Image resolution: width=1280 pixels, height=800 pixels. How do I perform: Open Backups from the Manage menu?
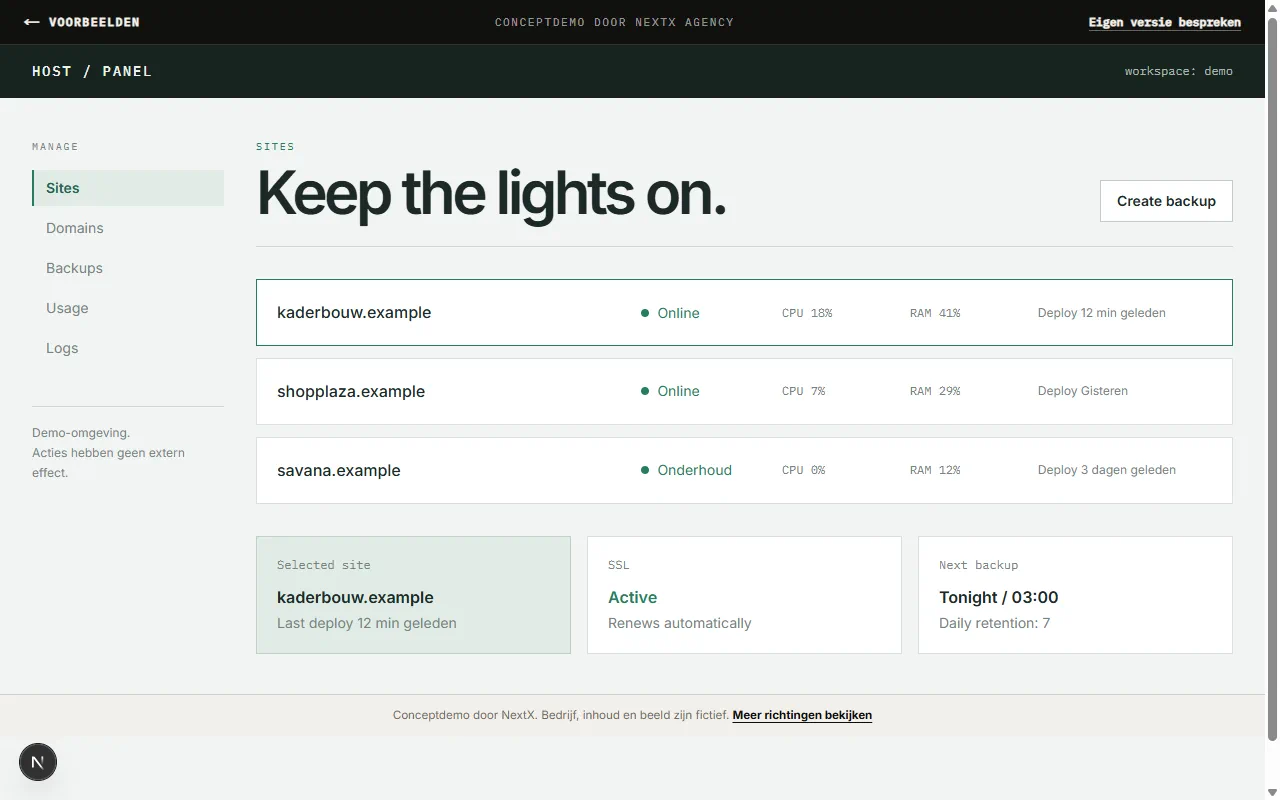(x=128, y=268)
